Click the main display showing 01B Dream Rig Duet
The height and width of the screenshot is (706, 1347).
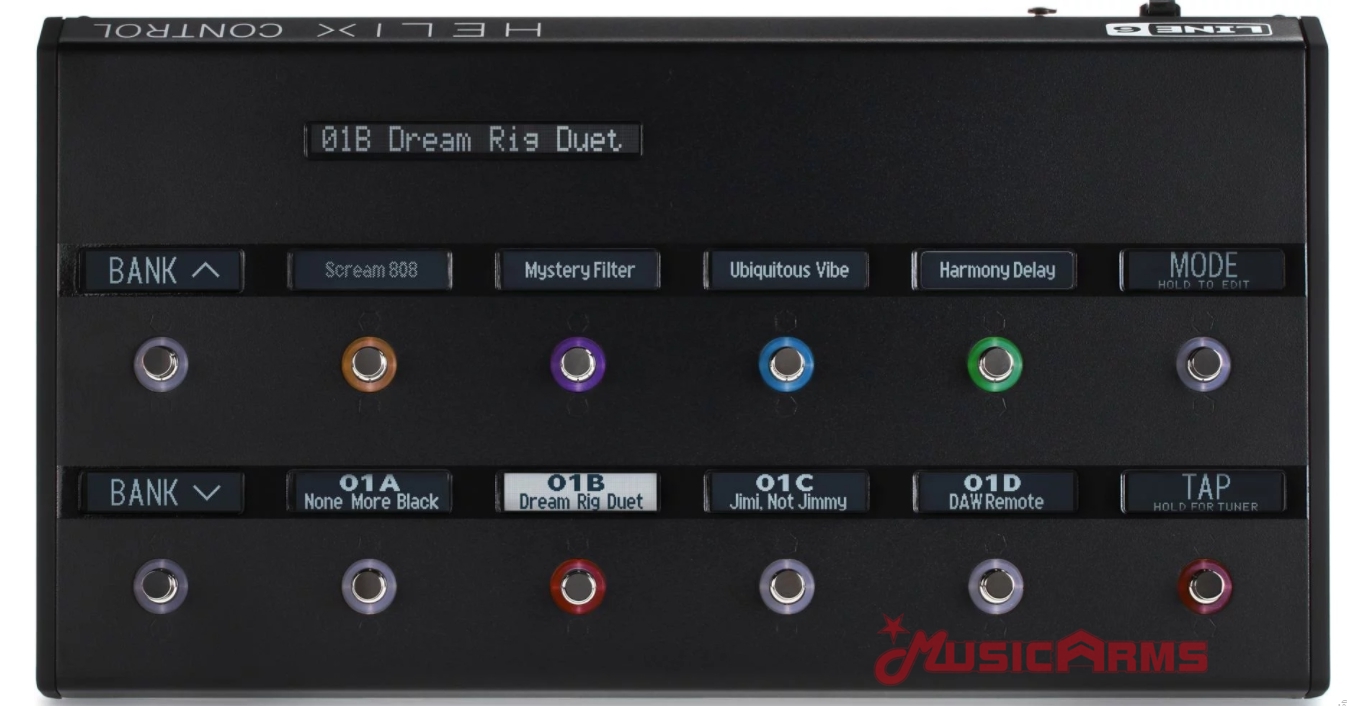tap(472, 141)
